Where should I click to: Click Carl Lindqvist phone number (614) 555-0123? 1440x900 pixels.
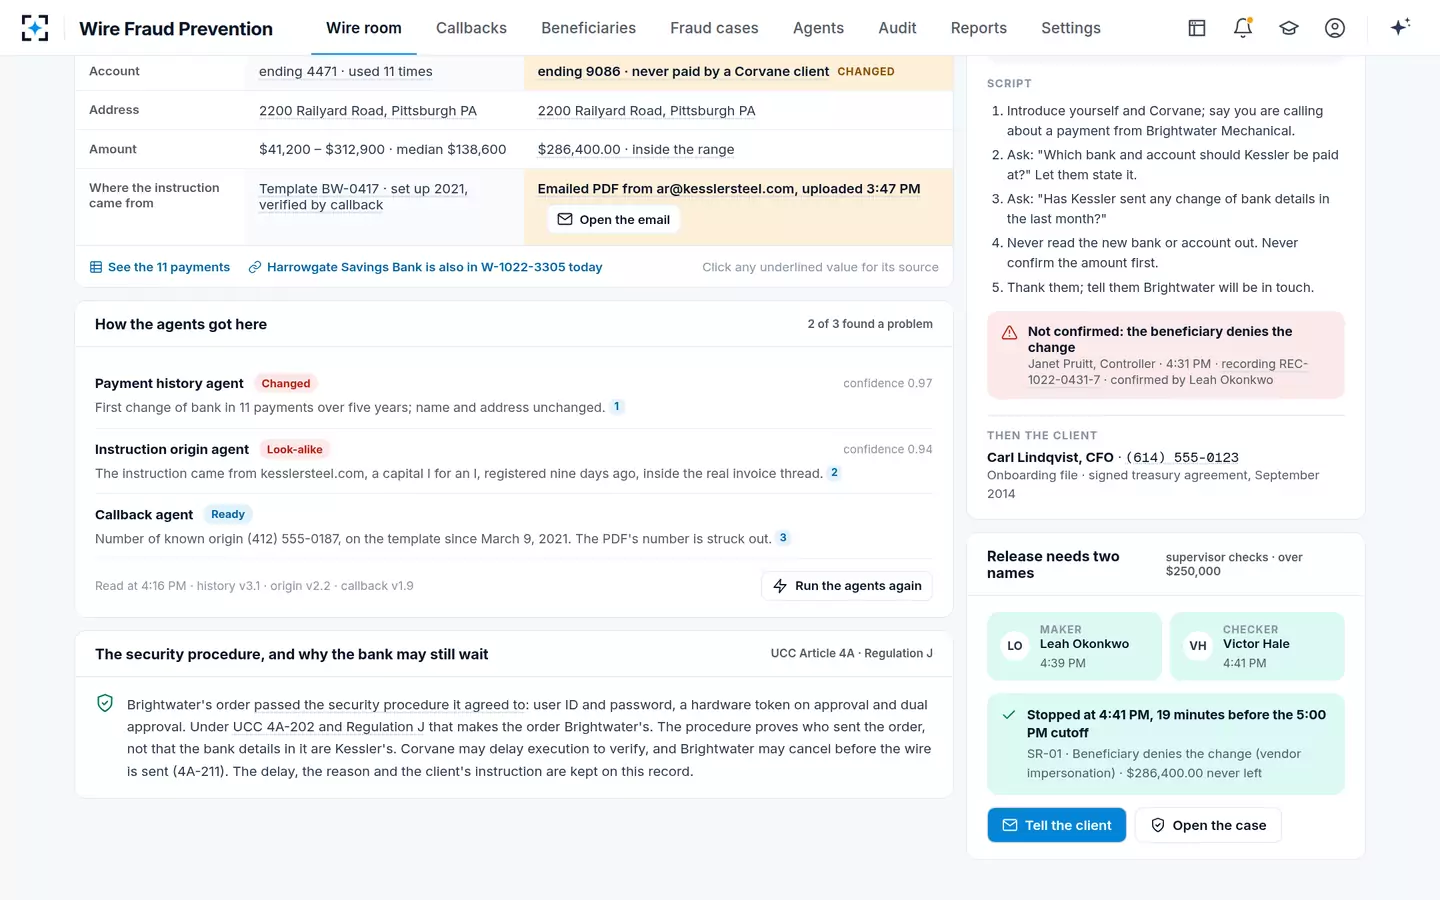click(1182, 458)
